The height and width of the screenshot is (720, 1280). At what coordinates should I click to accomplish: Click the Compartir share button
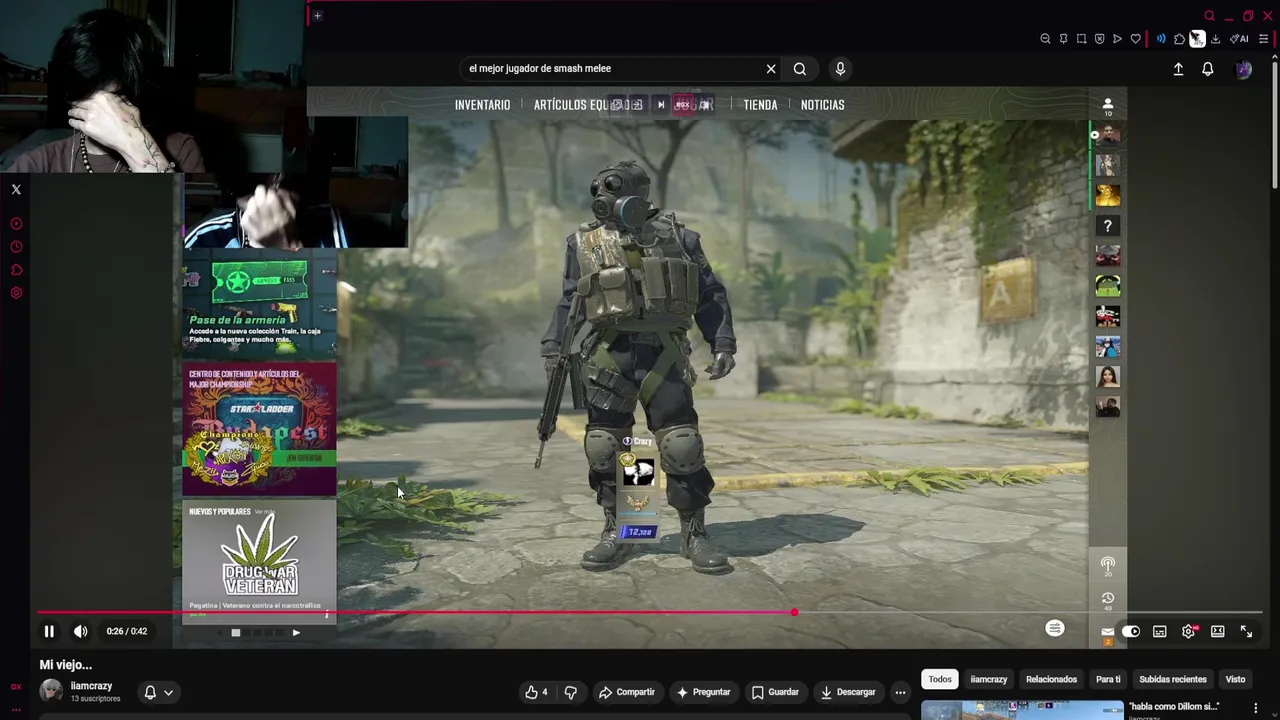pos(626,692)
